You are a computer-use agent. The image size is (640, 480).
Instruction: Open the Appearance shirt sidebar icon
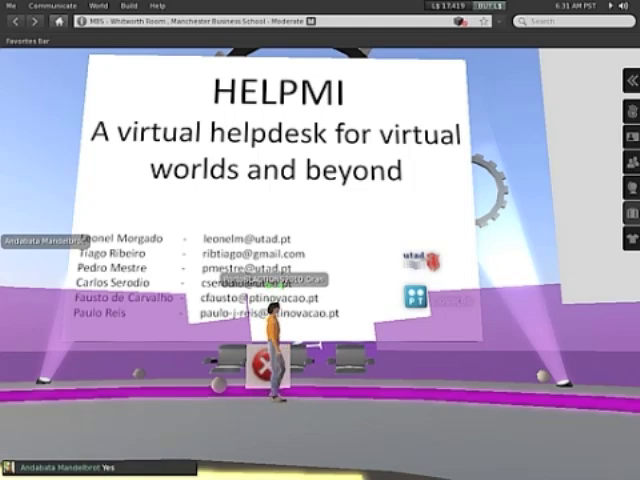(x=631, y=239)
